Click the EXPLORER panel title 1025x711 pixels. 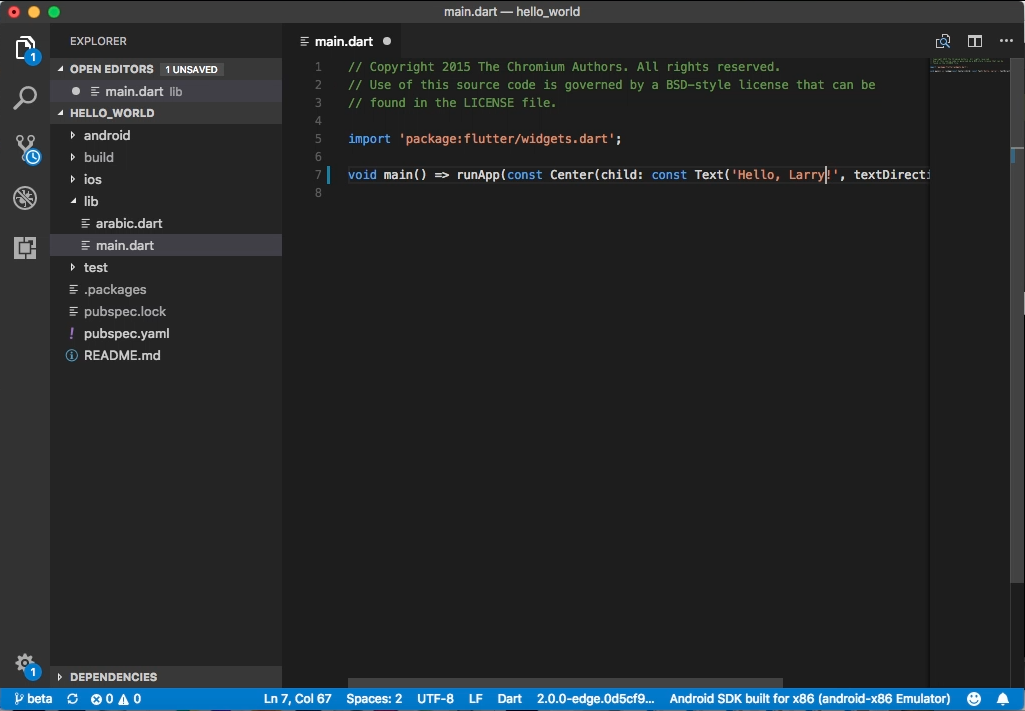point(98,41)
